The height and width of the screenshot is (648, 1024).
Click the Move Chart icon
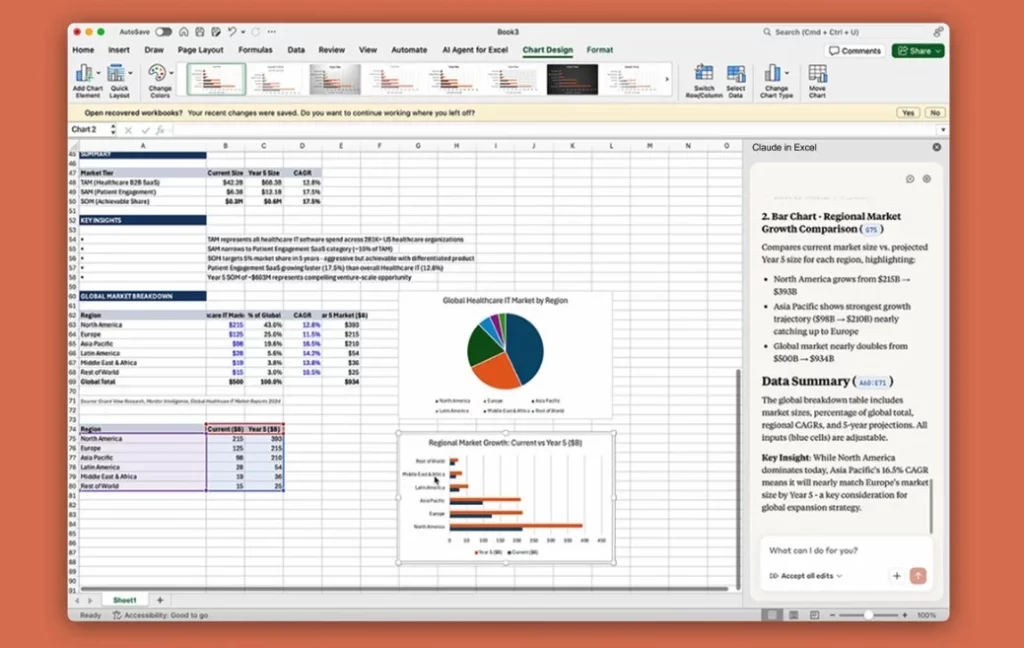pyautogui.click(x=817, y=74)
